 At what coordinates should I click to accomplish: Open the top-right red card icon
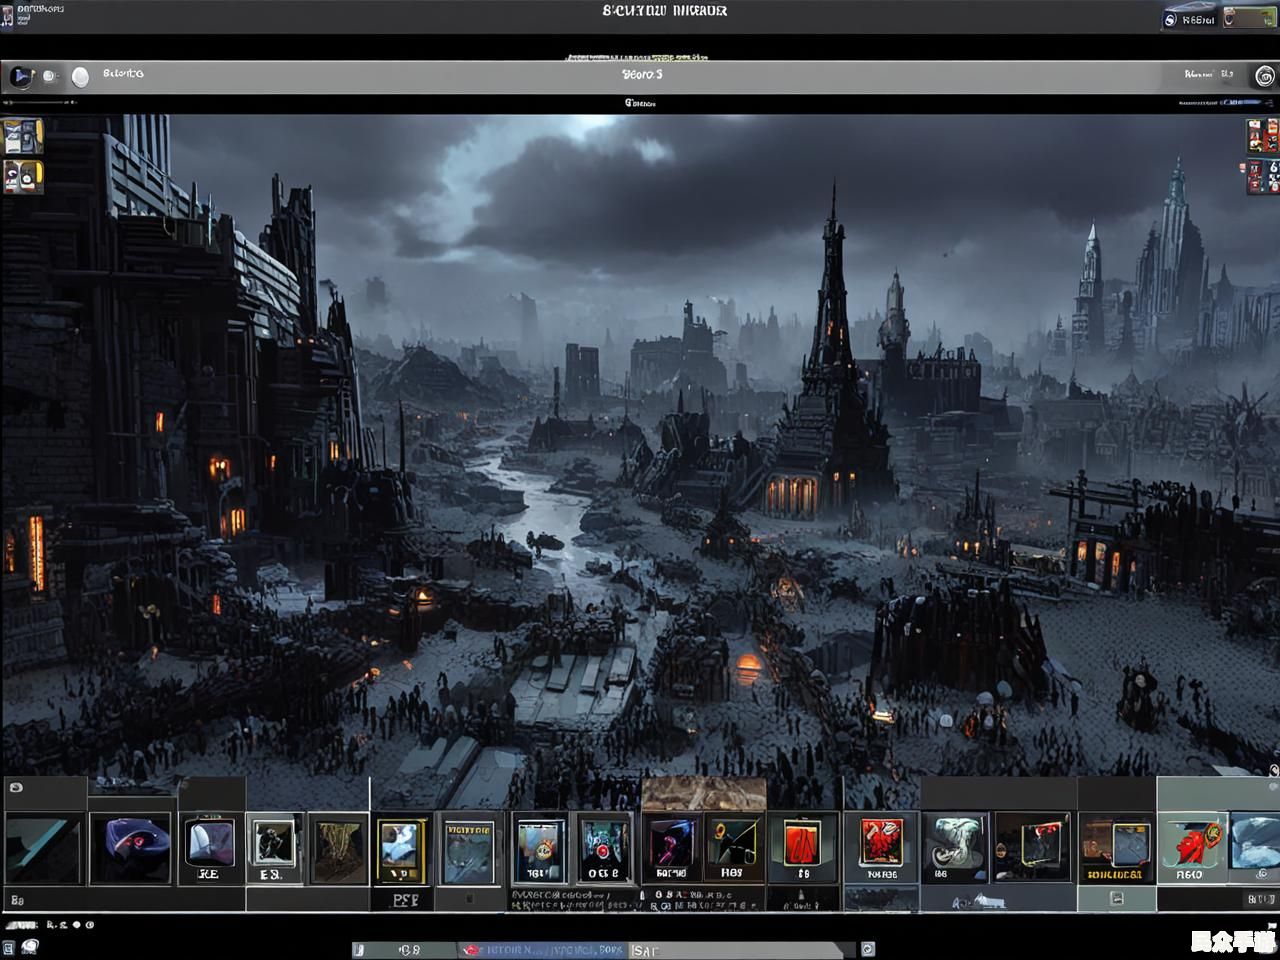(1256, 135)
